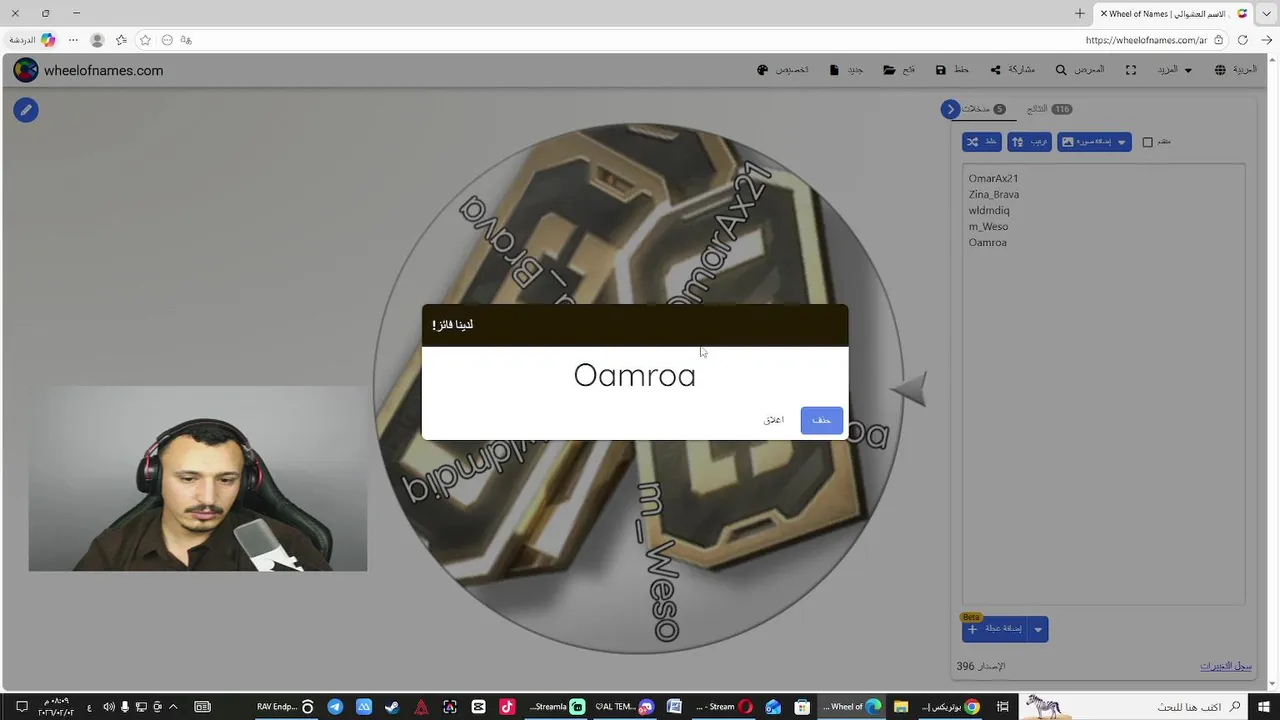Viewport: 1280px width, 720px height.
Task: Open the Windows Start menu
Action: point(1263,707)
